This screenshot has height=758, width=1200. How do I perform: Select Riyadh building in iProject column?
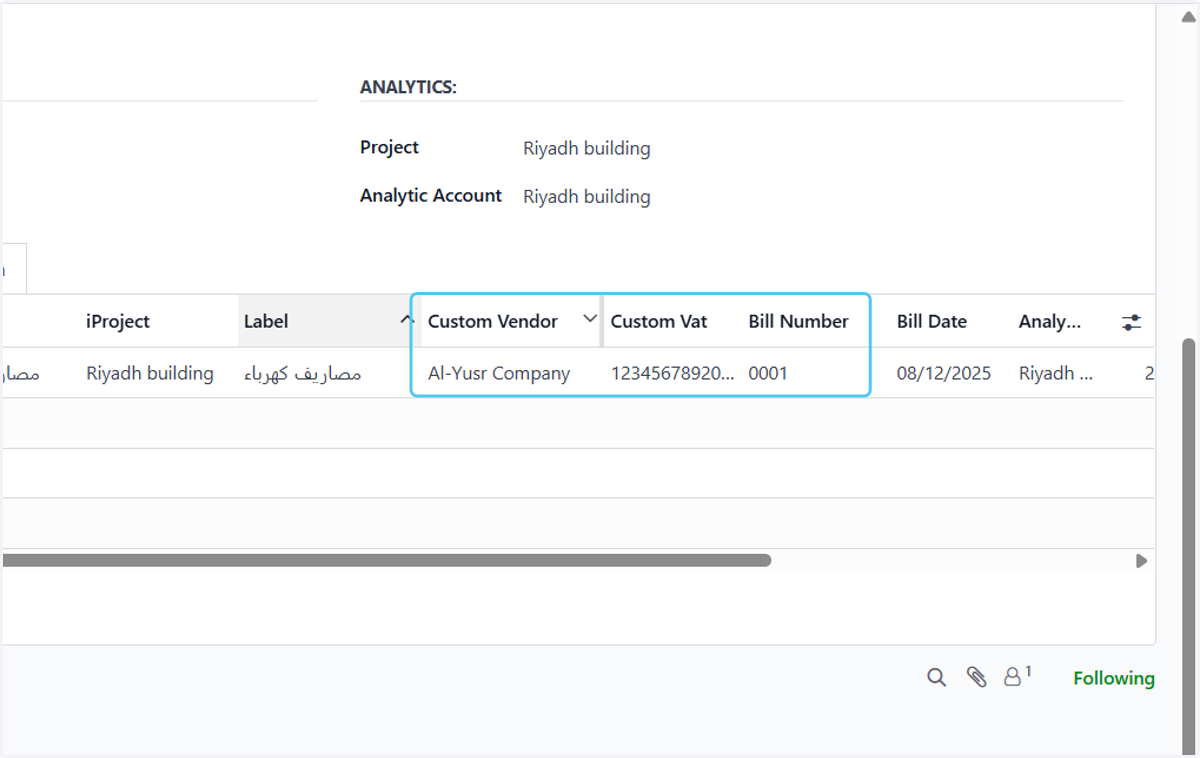pyautogui.click(x=150, y=373)
